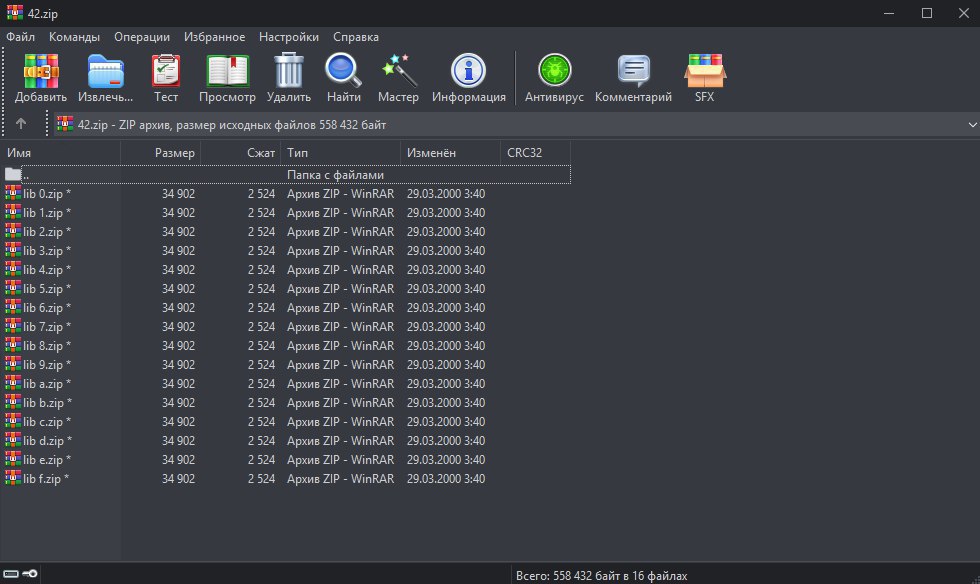Launch the Мастер wizard wand icon

point(399,71)
